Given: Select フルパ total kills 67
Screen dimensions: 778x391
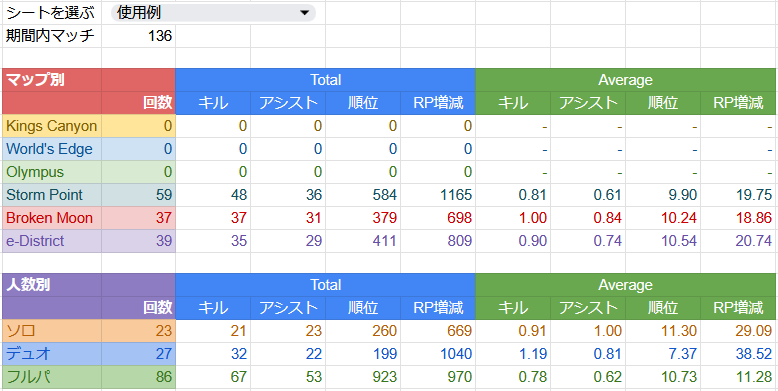Looking at the screenshot, I should click(x=213, y=377).
